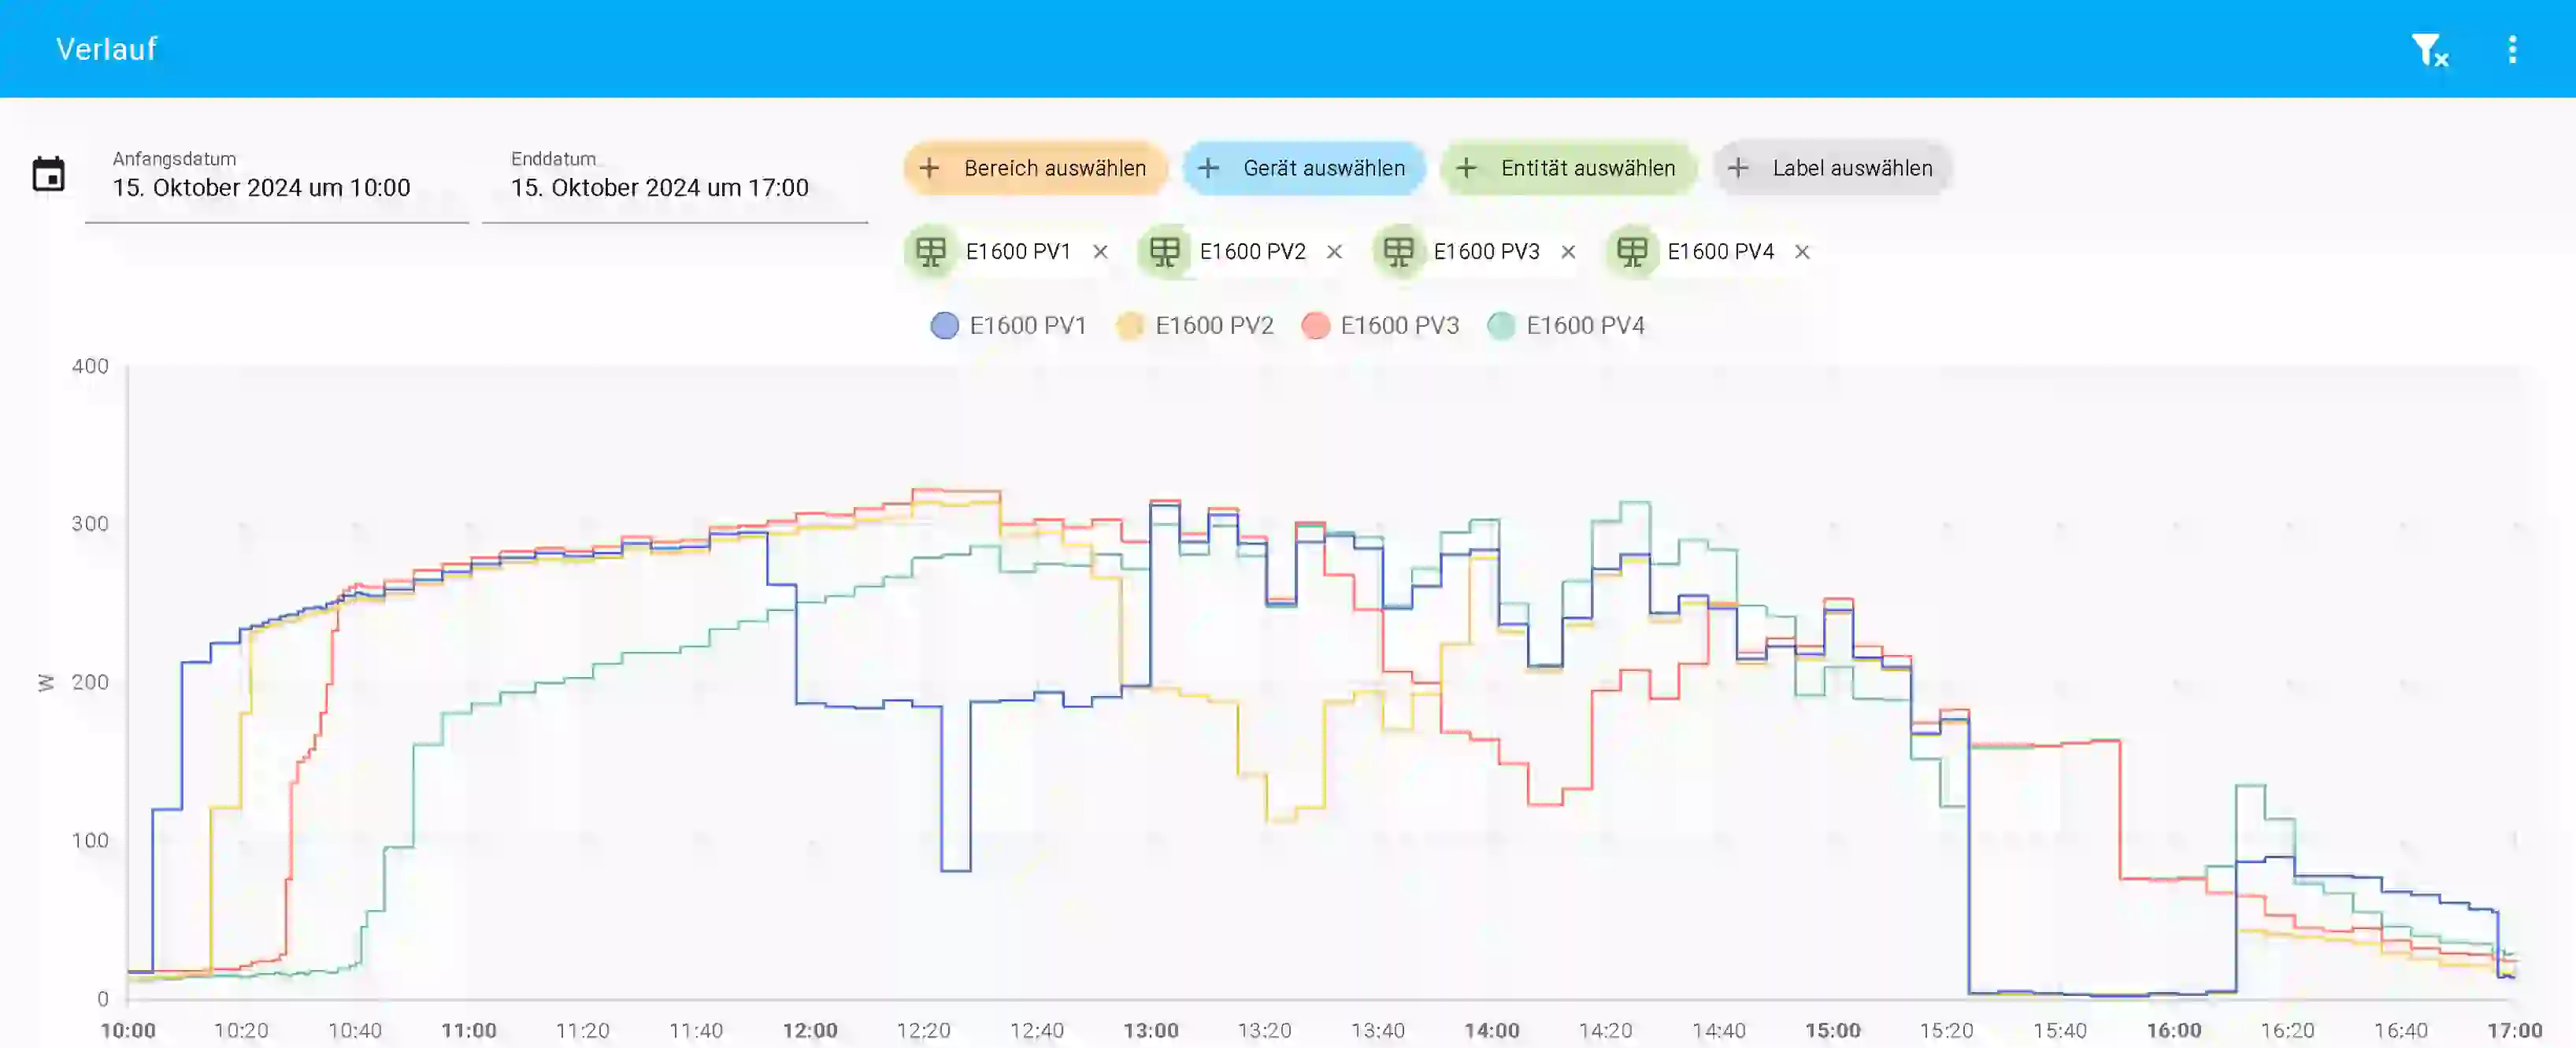Open the Bereich auswählen area picker
The image size is (2576, 1048).
[x=1035, y=168]
